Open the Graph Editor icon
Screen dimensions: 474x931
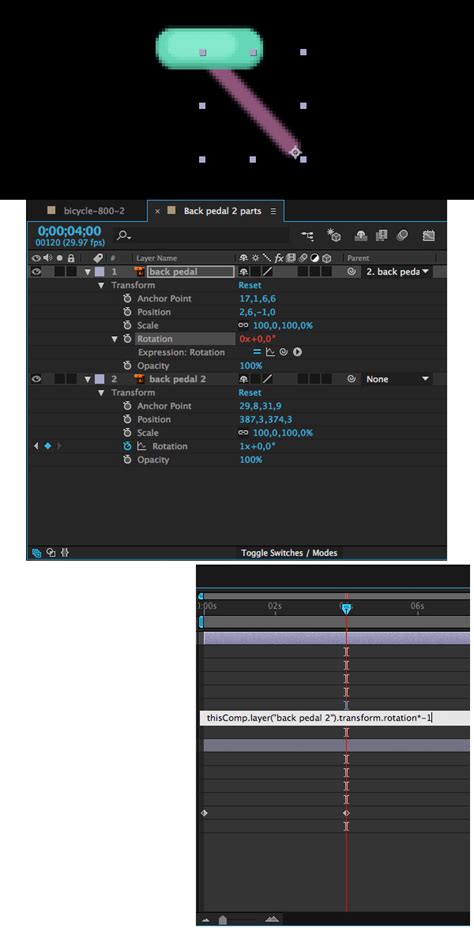428,236
